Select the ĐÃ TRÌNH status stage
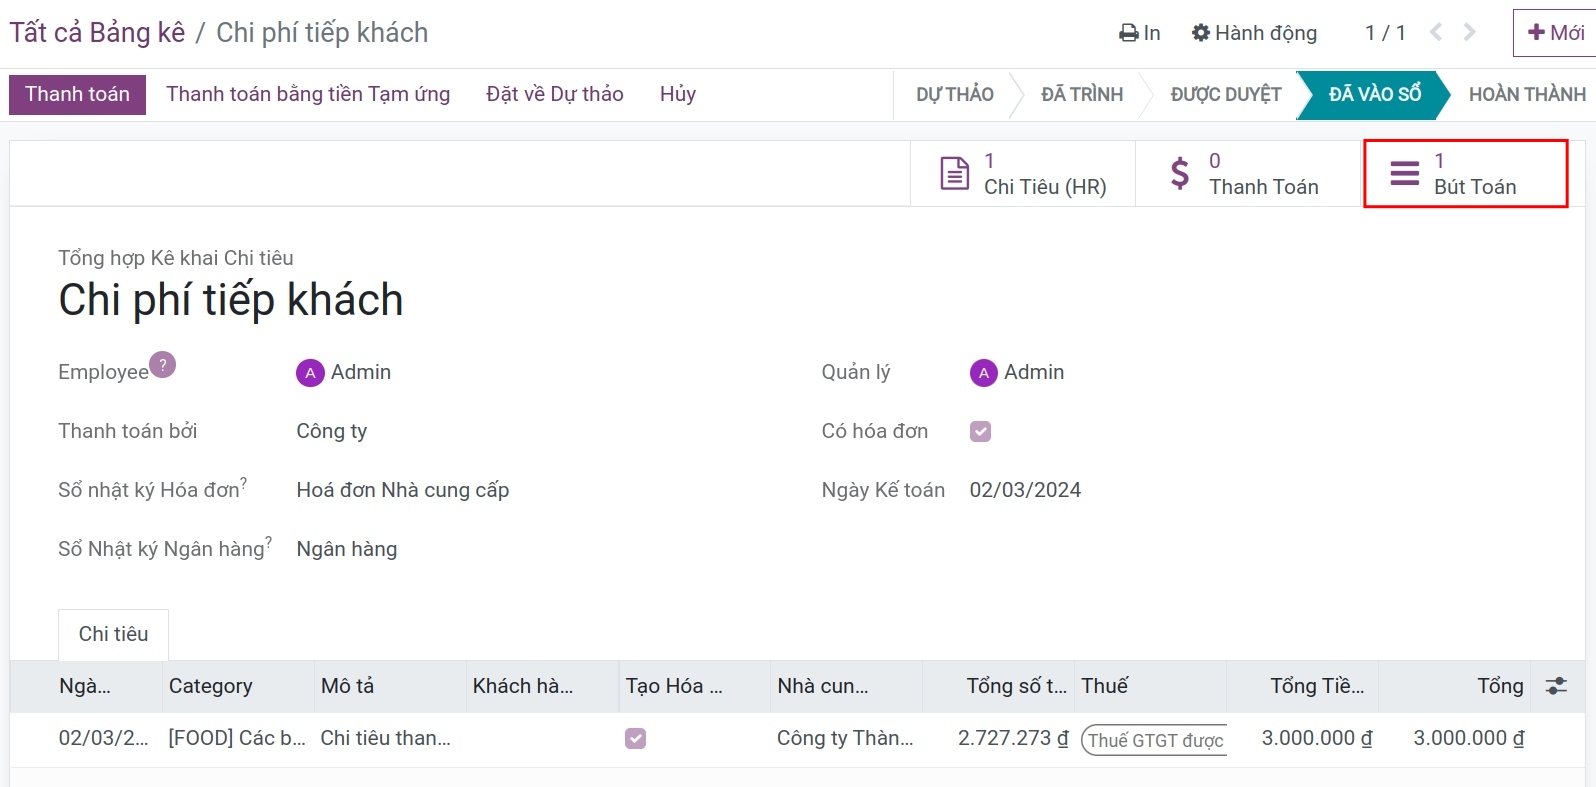 1082,94
